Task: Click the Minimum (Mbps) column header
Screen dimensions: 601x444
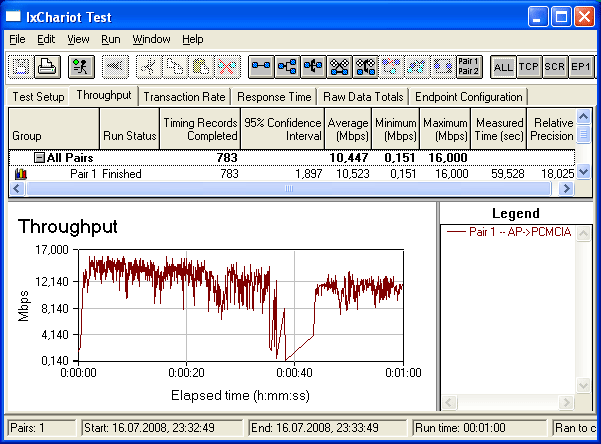Action: [396, 129]
